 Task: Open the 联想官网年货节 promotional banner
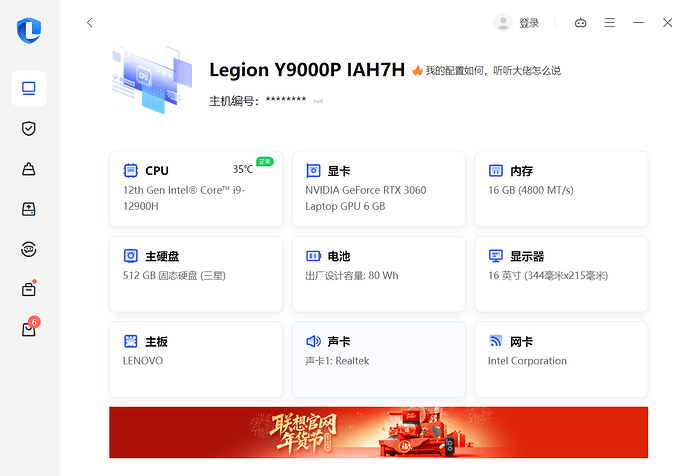click(378, 432)
